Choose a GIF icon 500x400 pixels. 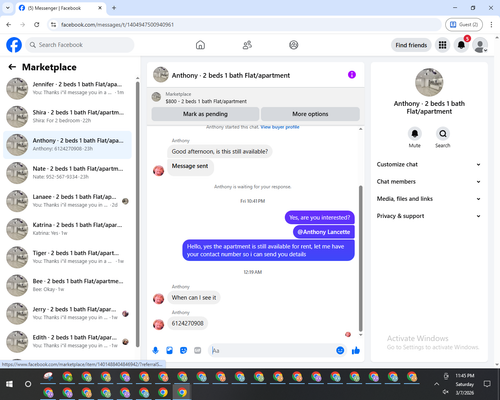click(198, 350)
